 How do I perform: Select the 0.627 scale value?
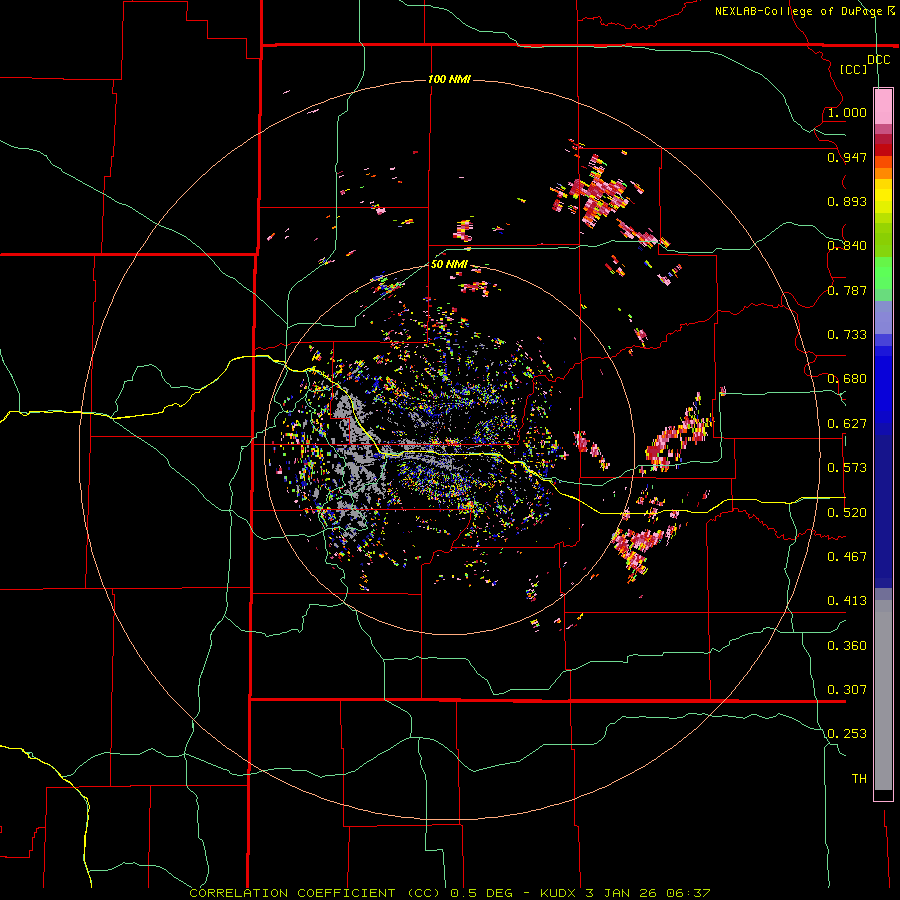pyautogui.click(x=847, y=423)
